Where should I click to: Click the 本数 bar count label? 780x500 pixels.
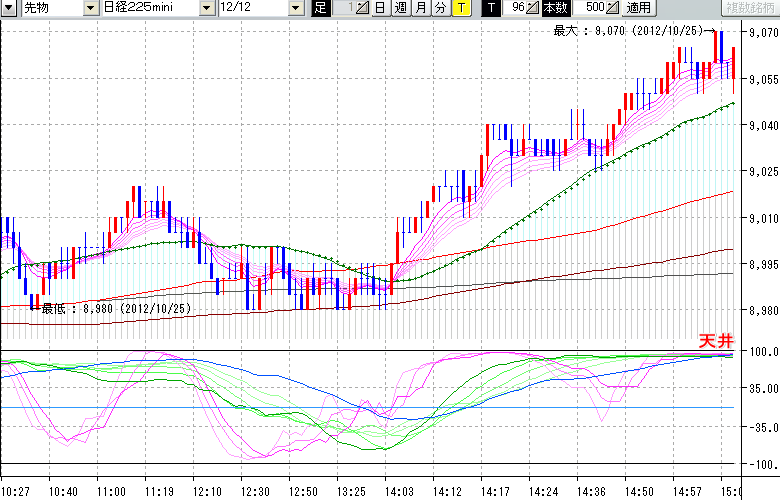[555, 8]
